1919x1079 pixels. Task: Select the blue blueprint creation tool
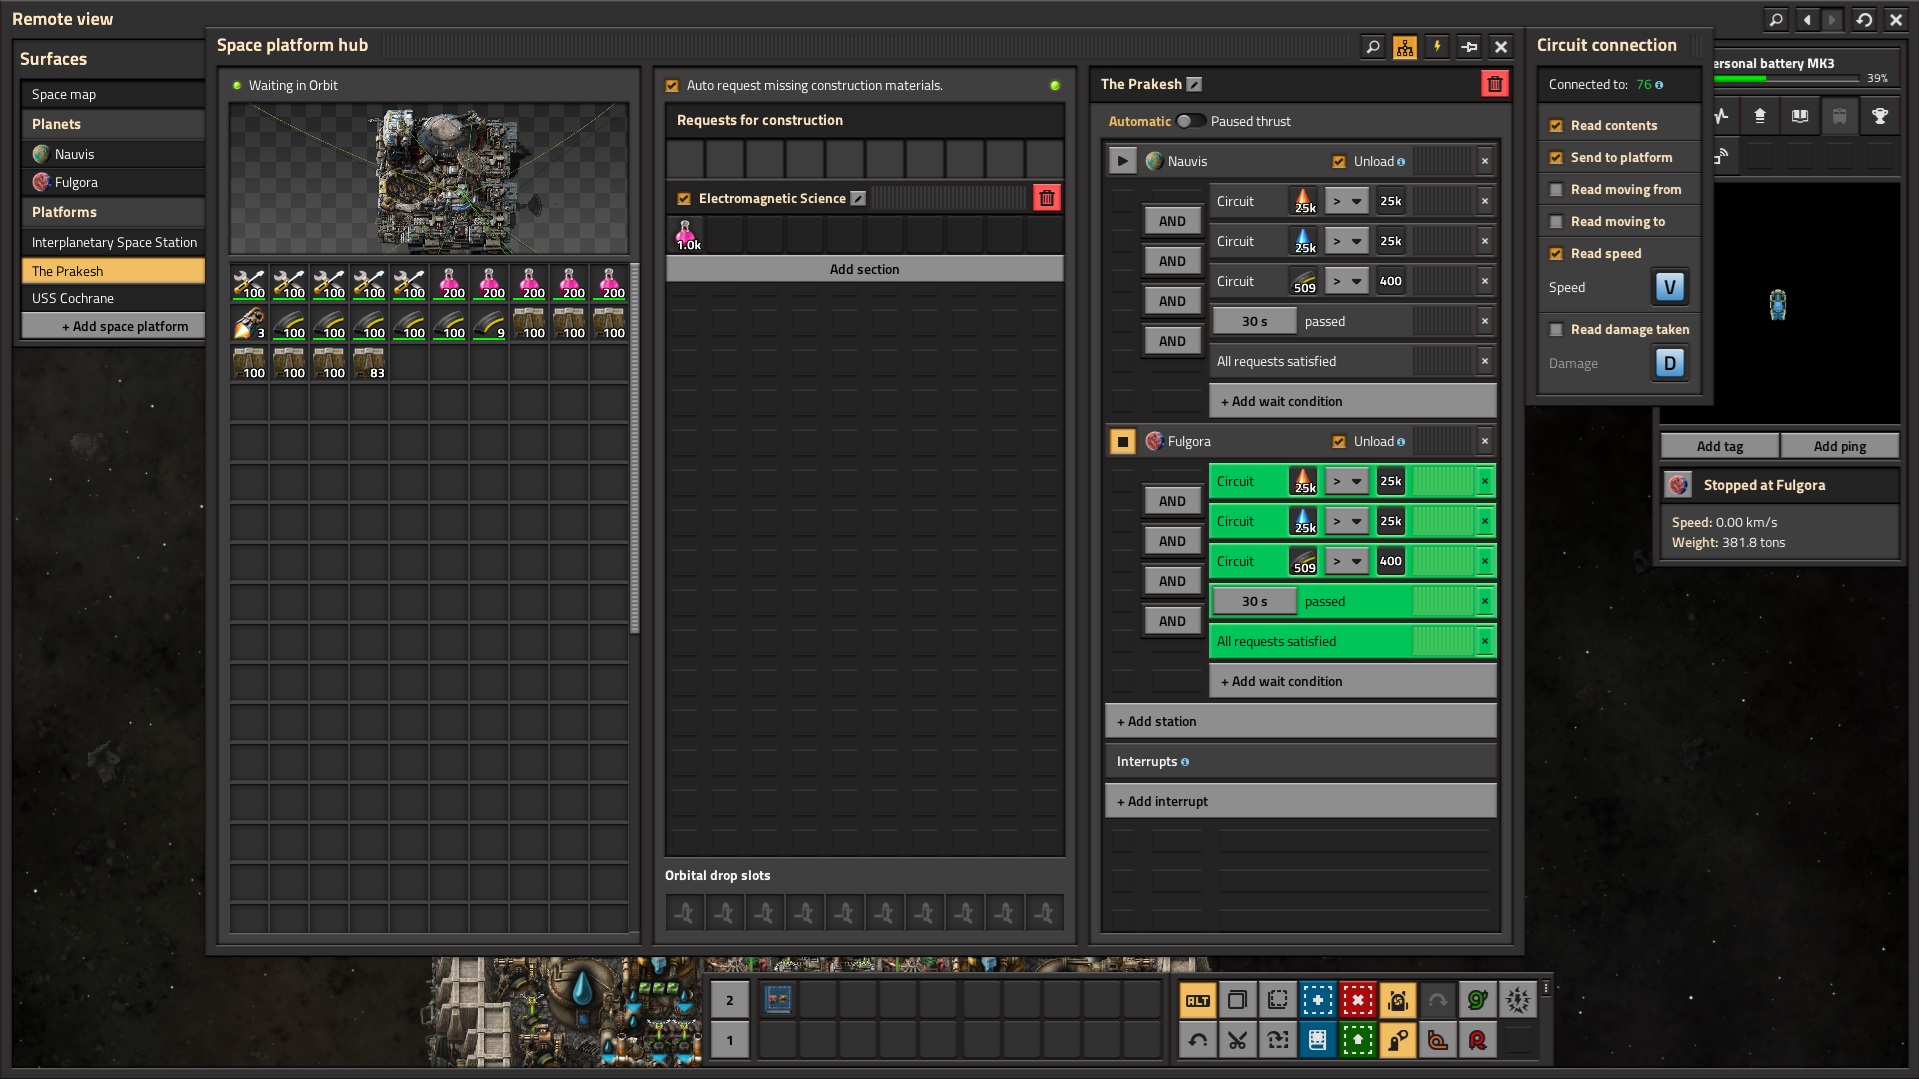[1317, 1000]
